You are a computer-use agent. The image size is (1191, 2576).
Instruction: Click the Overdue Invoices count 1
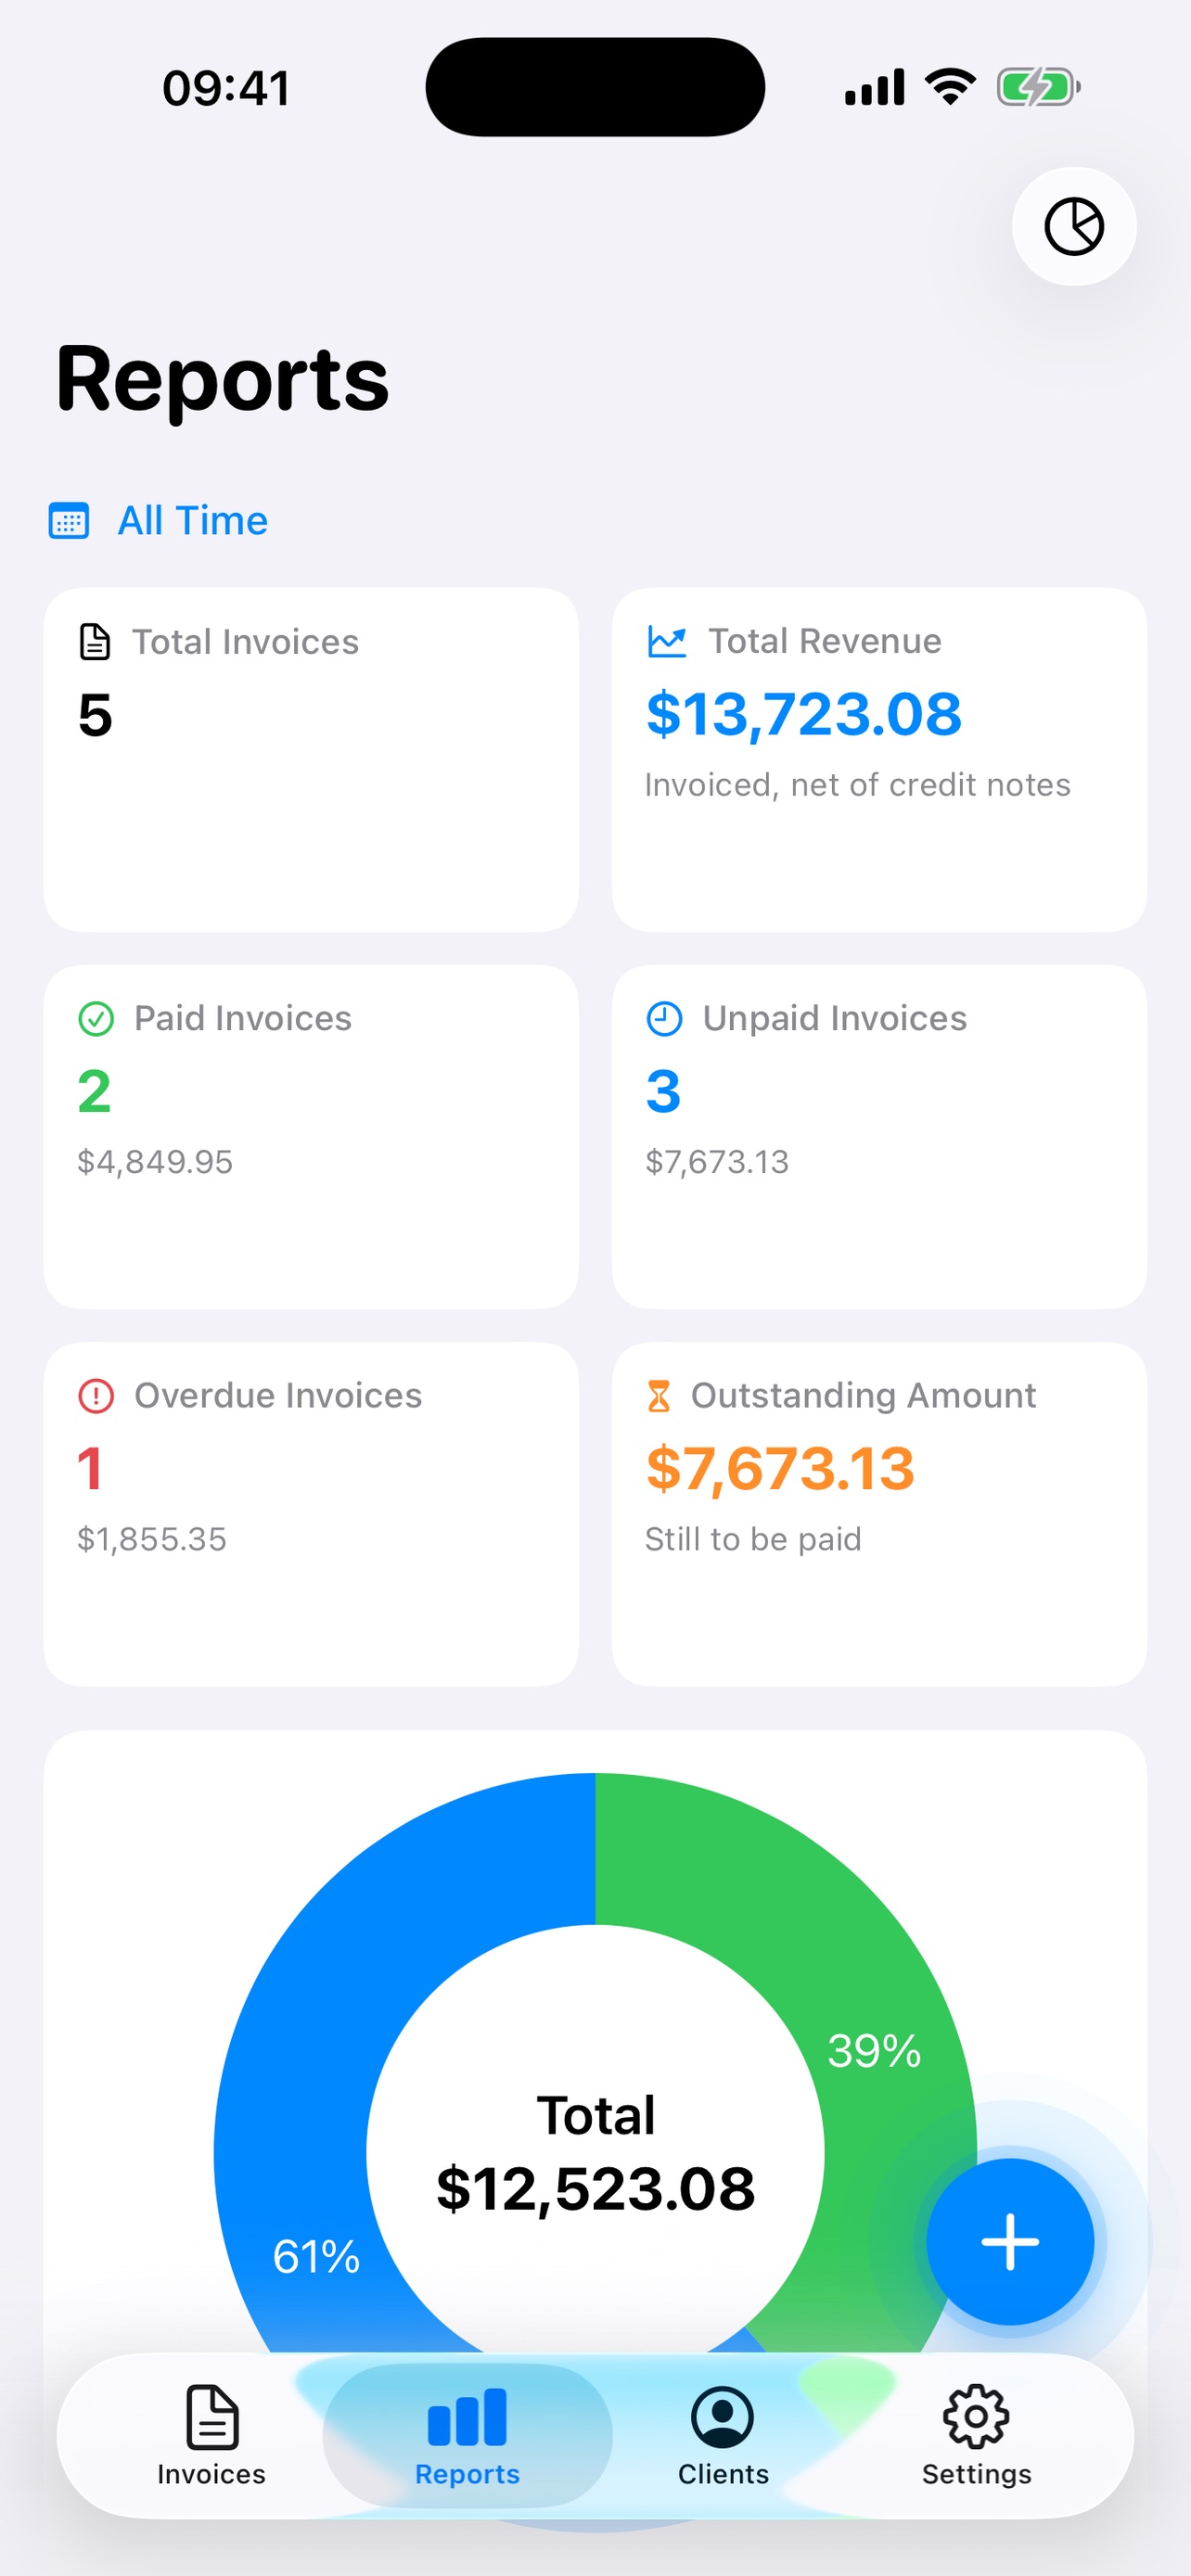click(90, 1468)
